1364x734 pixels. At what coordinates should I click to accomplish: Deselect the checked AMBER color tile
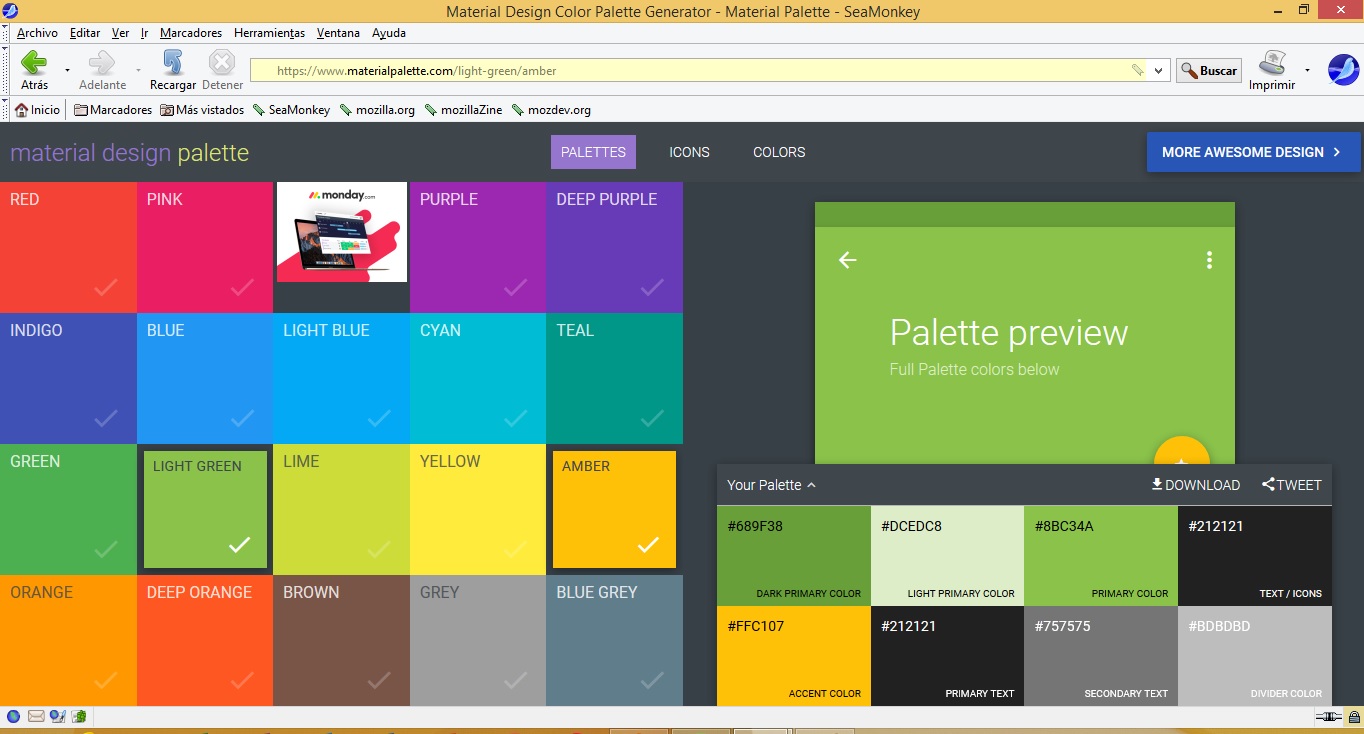coord(614,510)
